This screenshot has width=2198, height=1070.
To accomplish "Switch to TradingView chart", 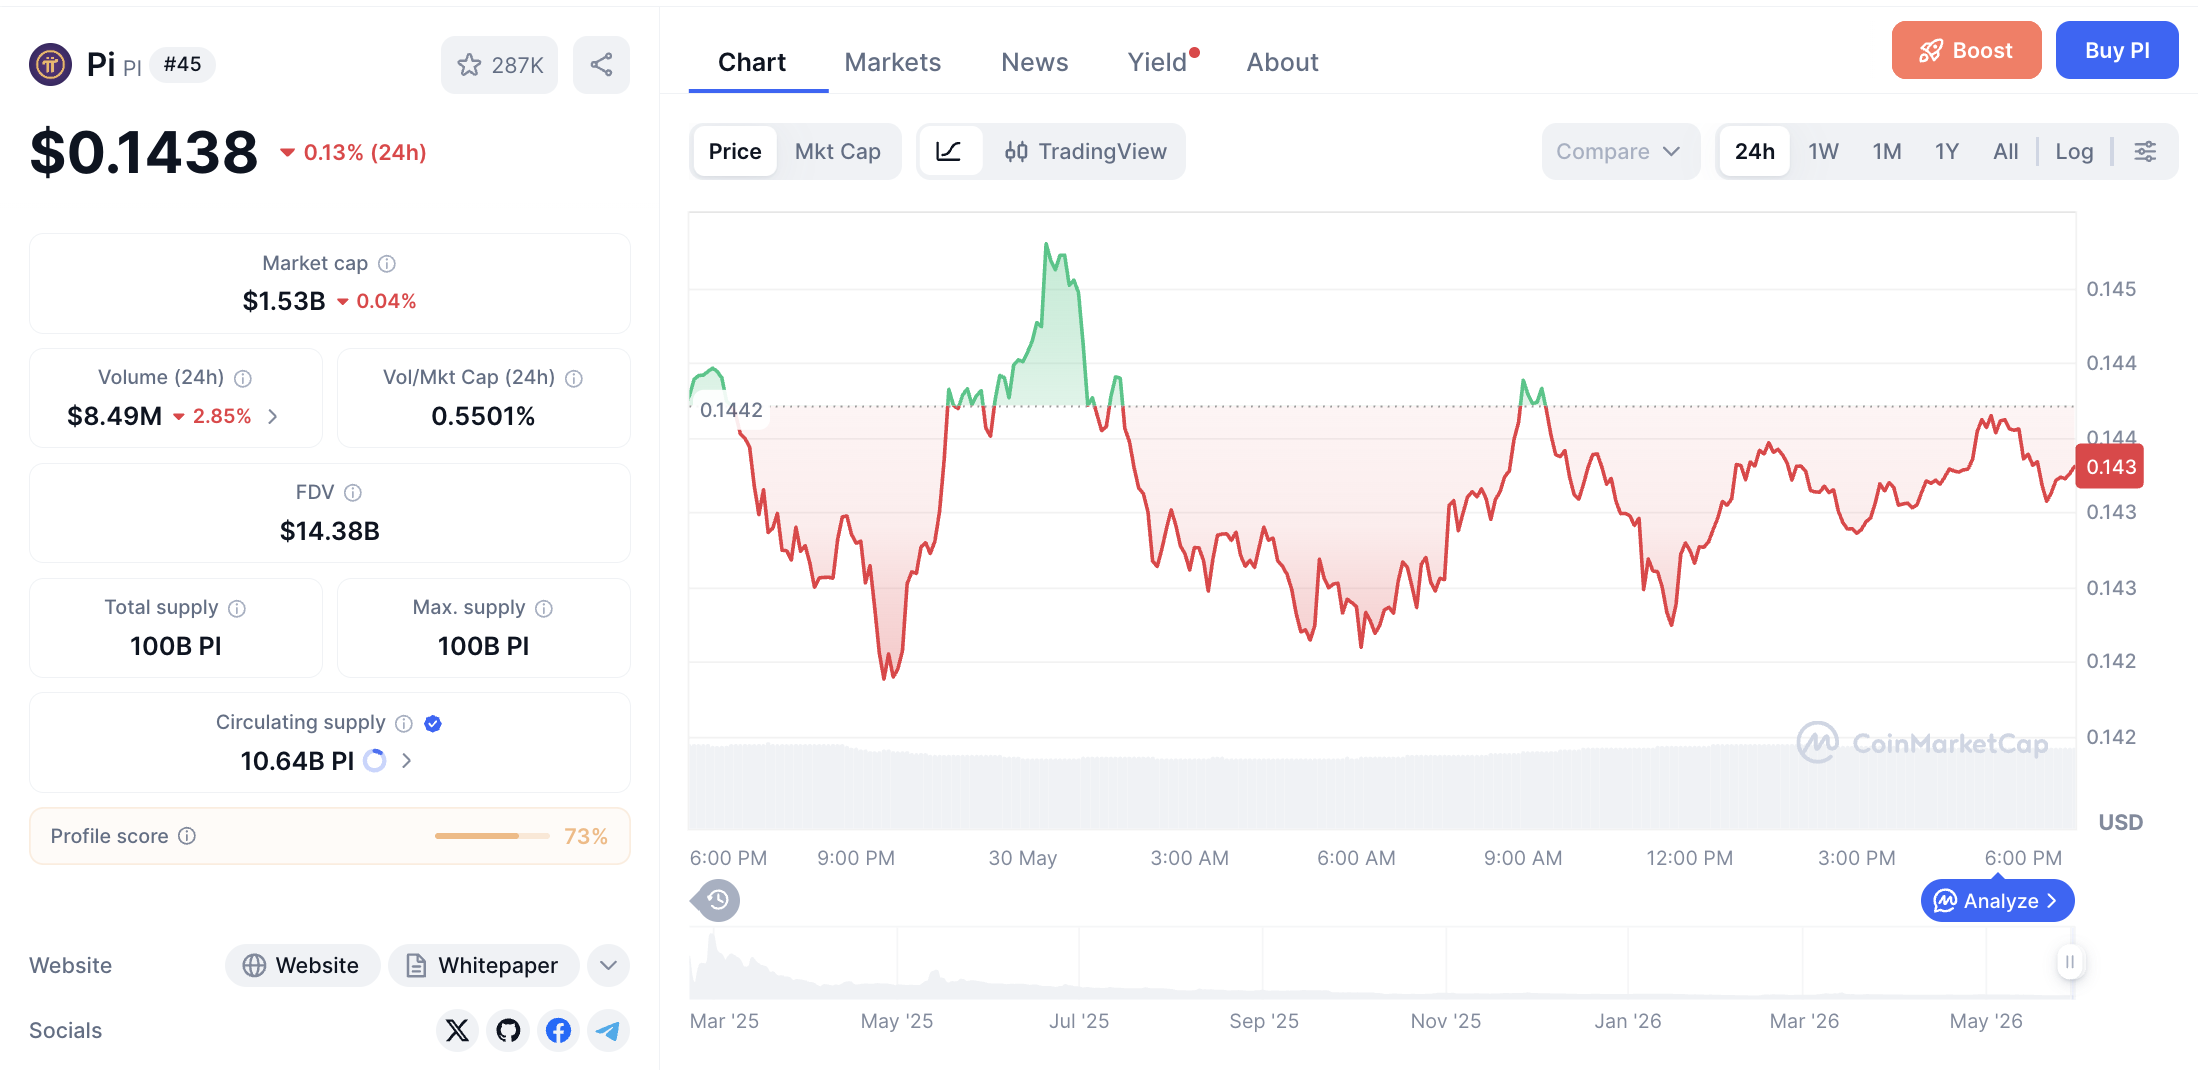I will (1086, 151).
